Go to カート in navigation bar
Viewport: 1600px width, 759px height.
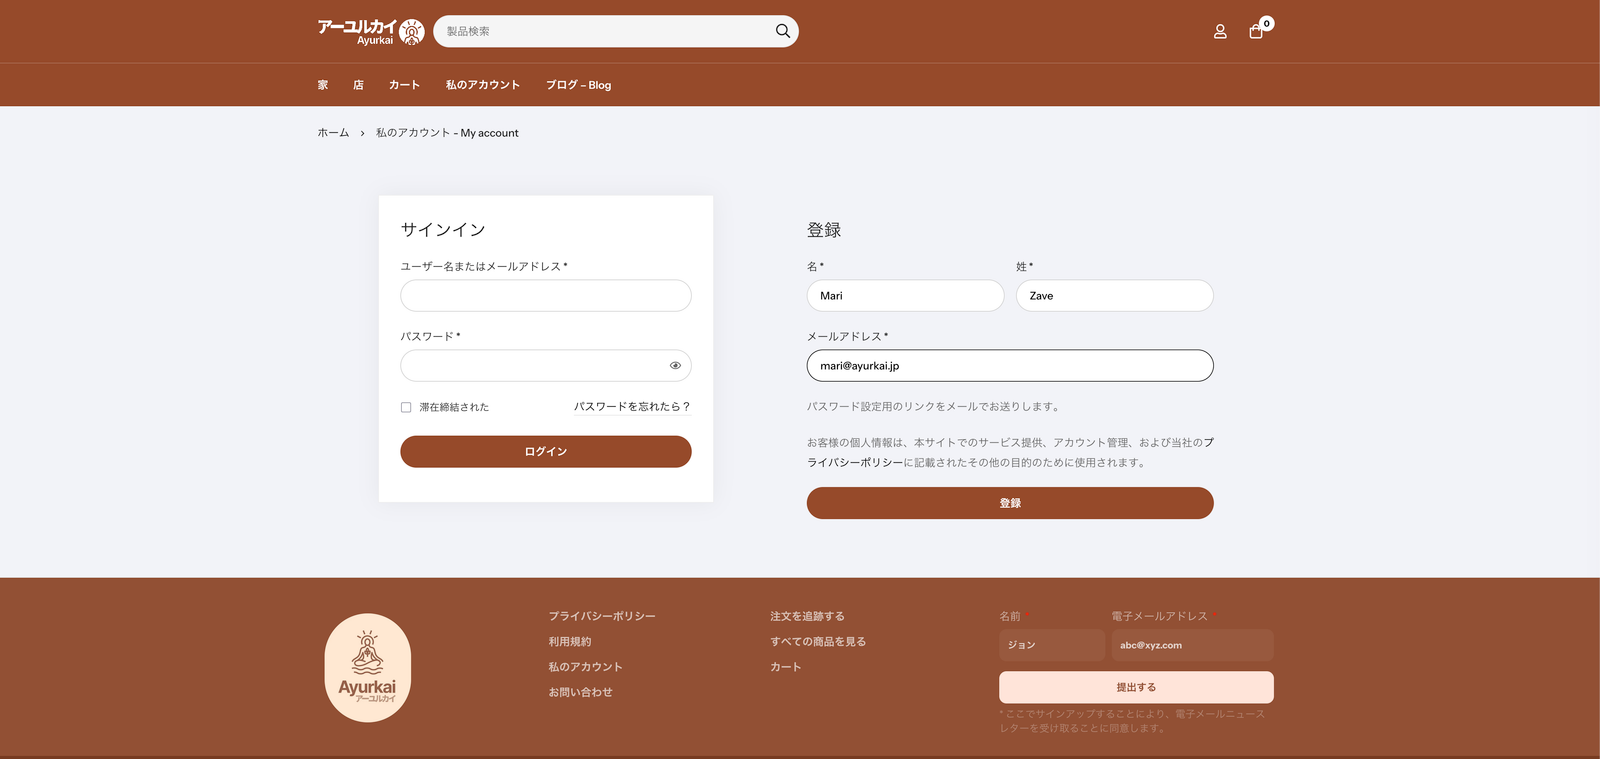pos(404,85)
